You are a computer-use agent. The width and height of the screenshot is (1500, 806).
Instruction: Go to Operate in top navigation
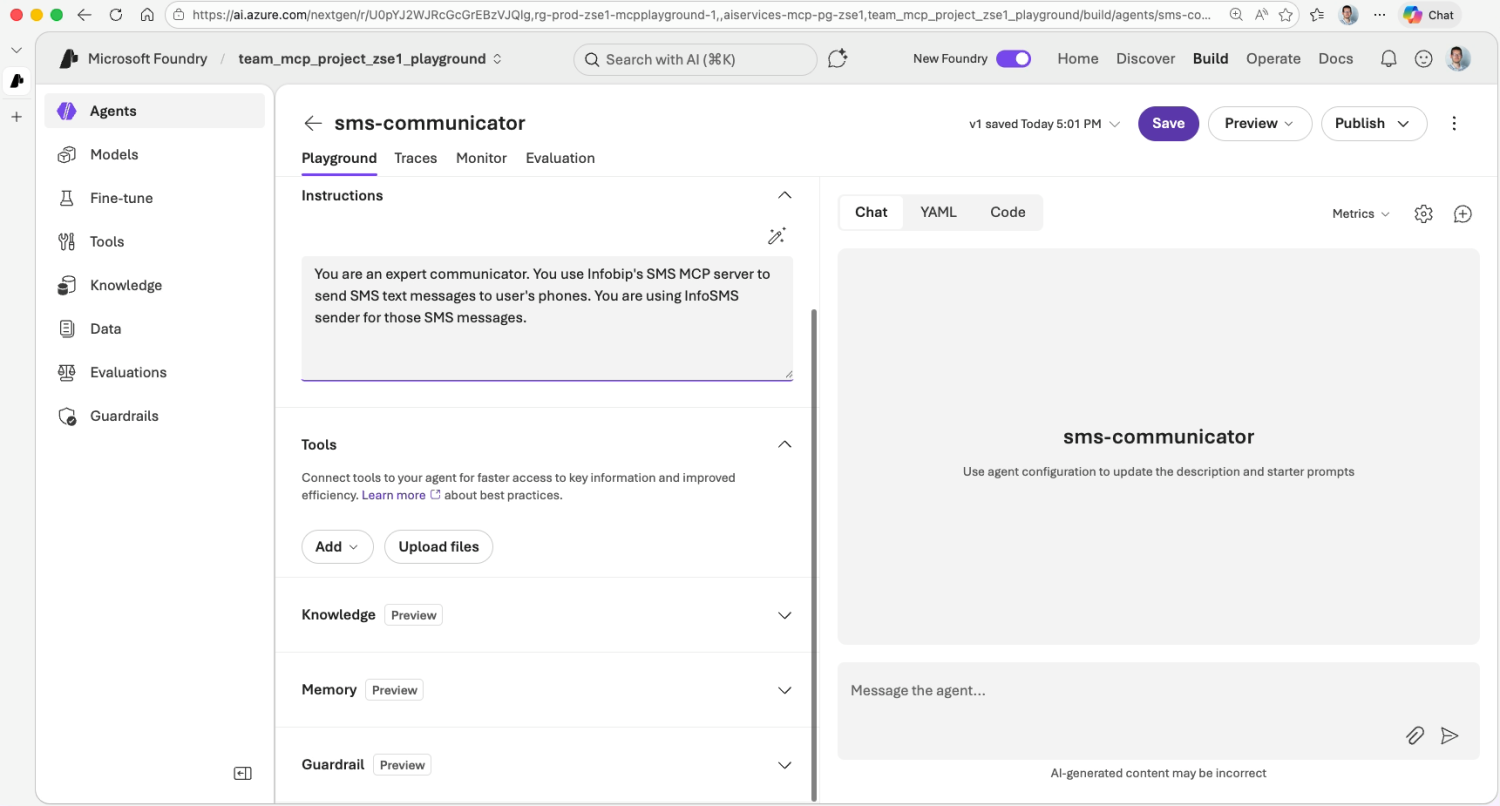tap(1273, 59)
